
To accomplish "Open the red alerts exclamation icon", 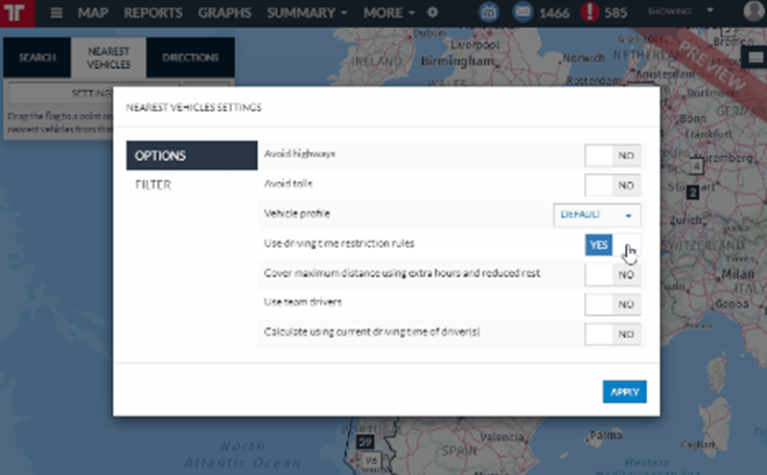I will 590,12.
